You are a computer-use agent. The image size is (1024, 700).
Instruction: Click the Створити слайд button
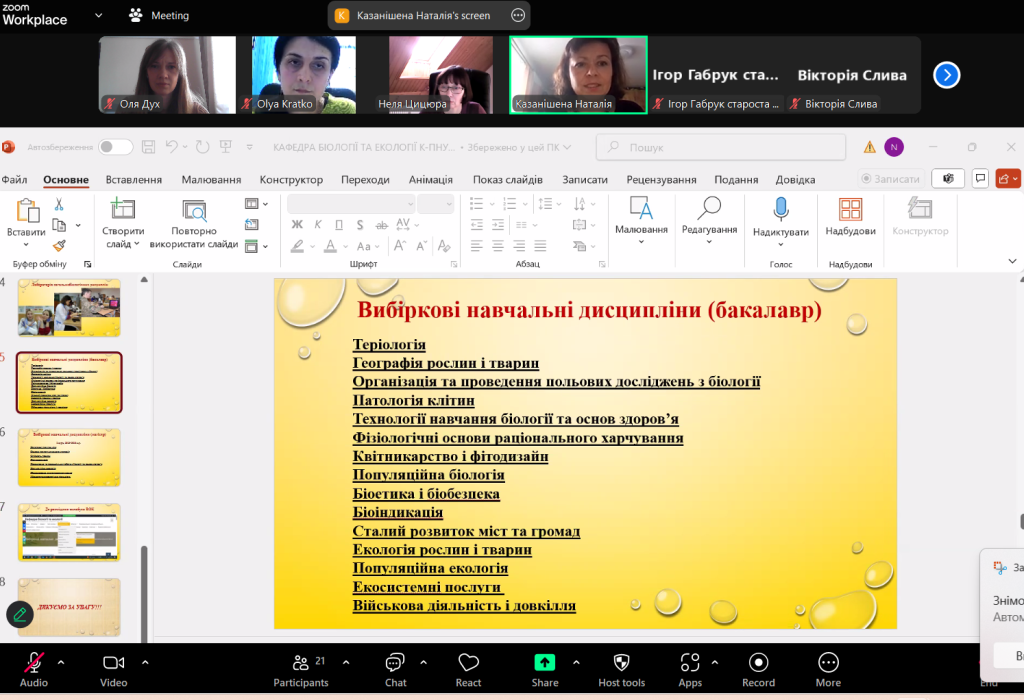(122, 209)
